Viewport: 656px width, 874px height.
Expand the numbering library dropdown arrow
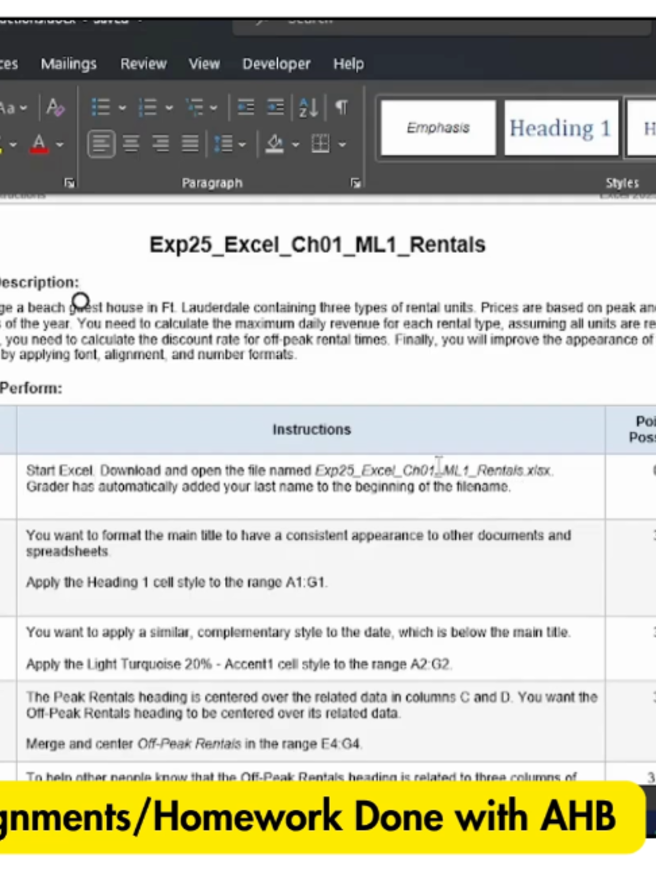pyautogui.click(x=169, y=108)
